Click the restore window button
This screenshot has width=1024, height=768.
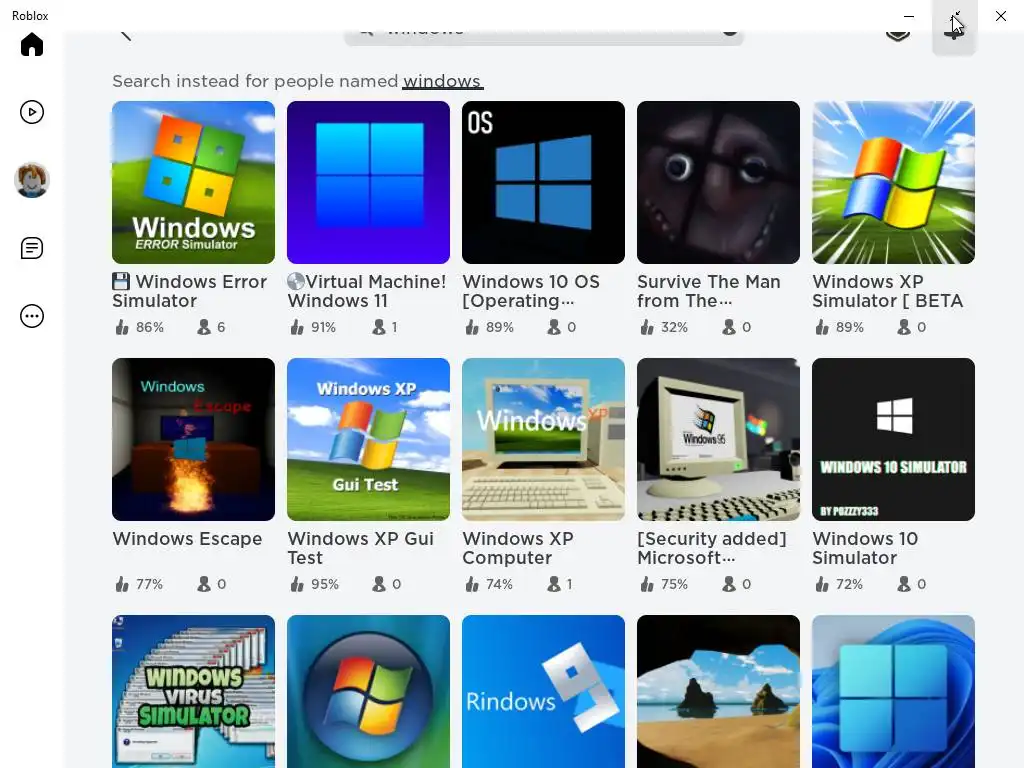coord(955,16)
